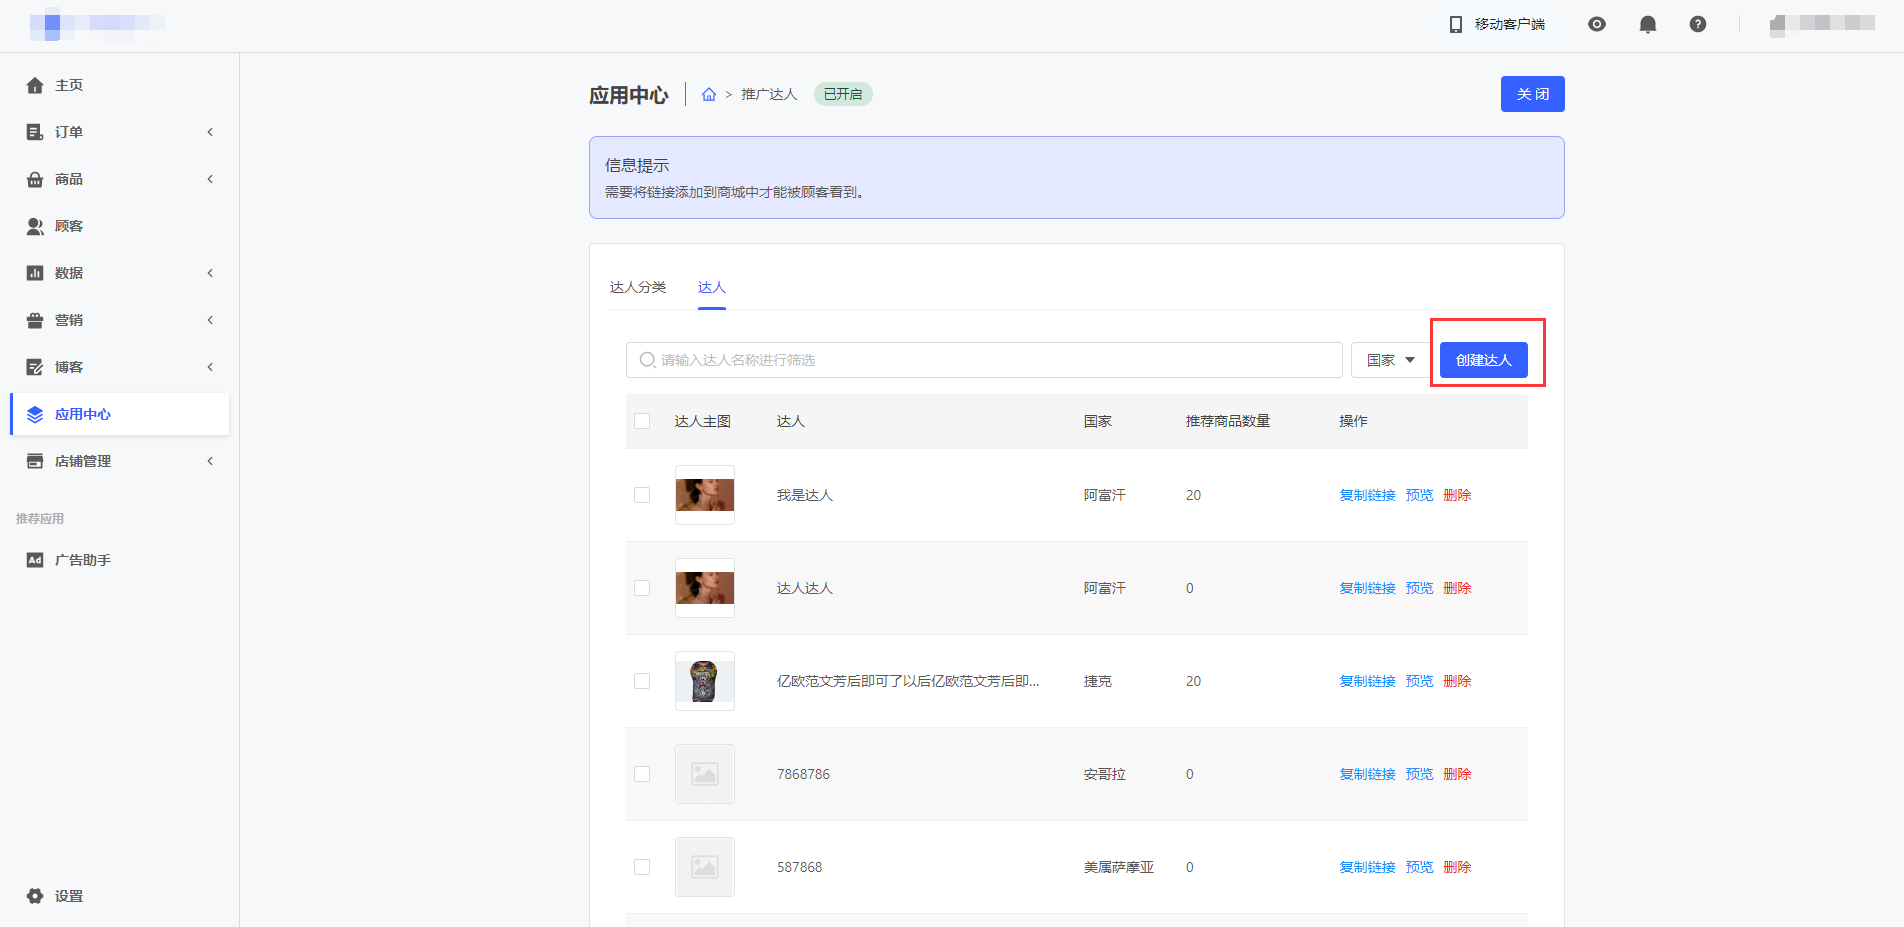1904x927 pixels.
Task: Click the eye preview icon in top bar
Action: [1597, 24]
